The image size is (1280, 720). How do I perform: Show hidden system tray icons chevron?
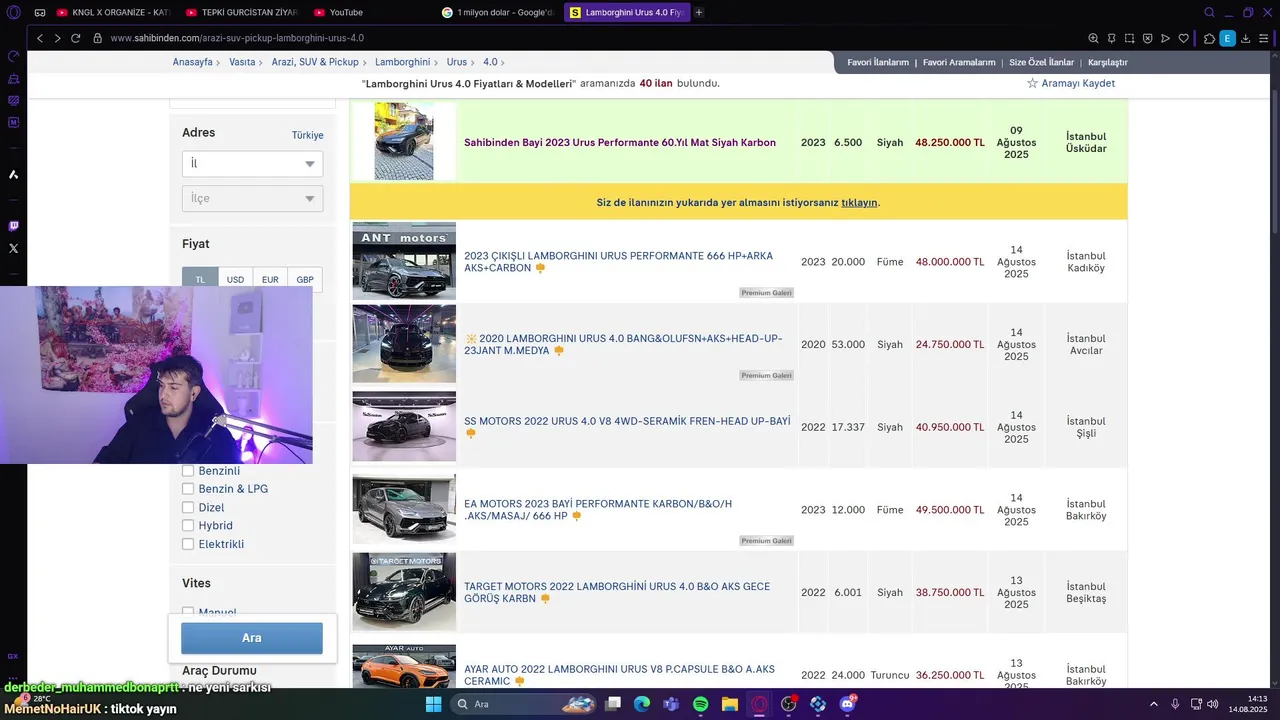click(x=1152, y=704)
